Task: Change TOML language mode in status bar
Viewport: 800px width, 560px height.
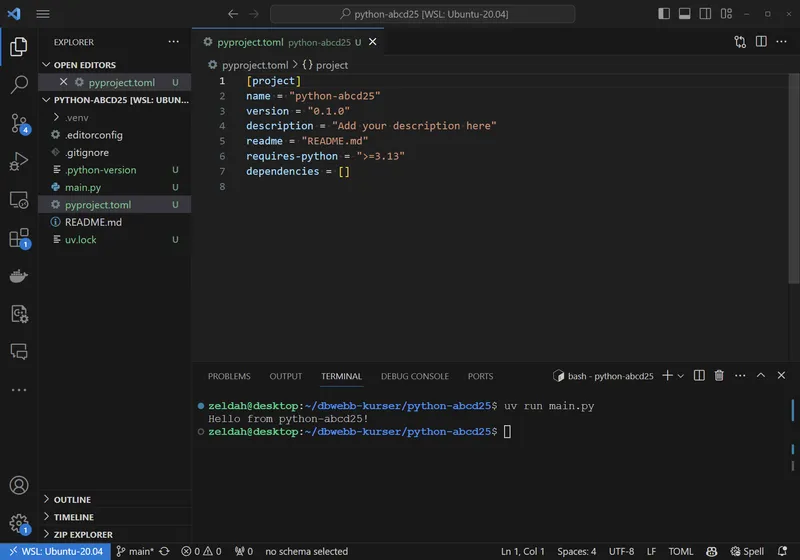Action: [681, 551]
